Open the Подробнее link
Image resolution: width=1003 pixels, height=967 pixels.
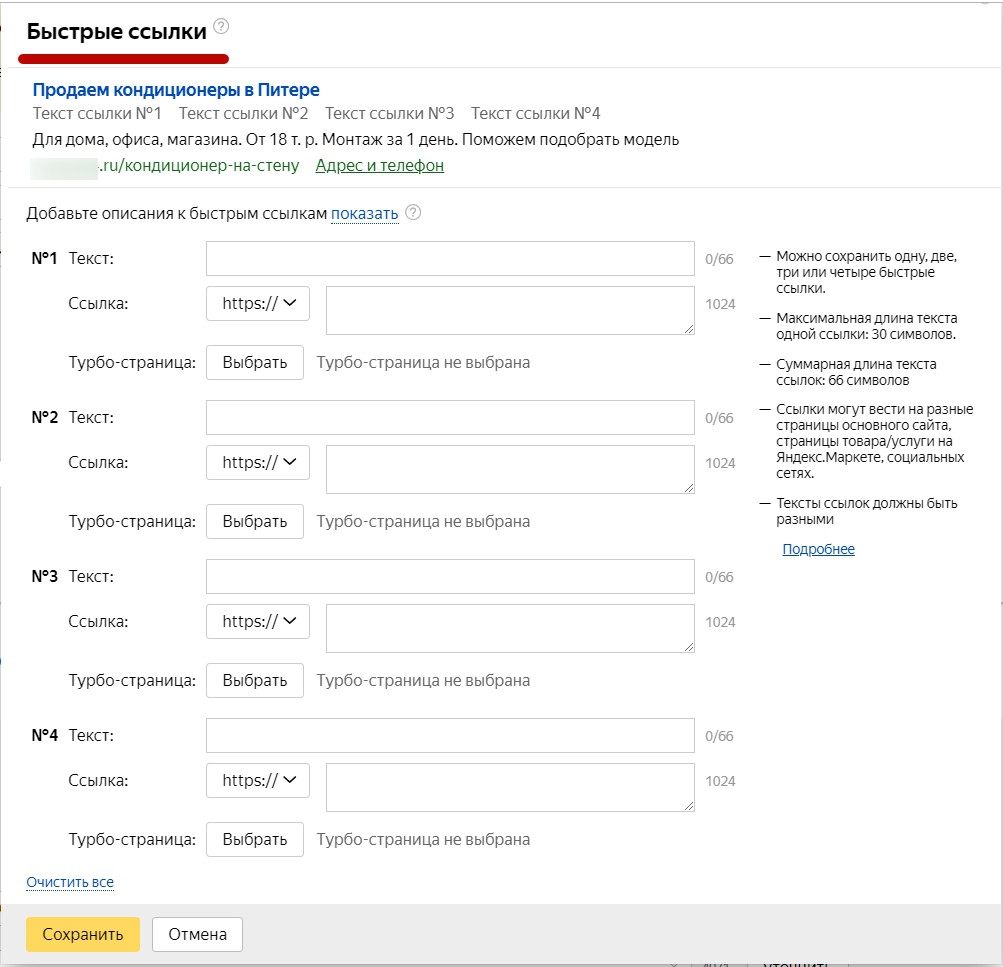[x=819, y=549]
